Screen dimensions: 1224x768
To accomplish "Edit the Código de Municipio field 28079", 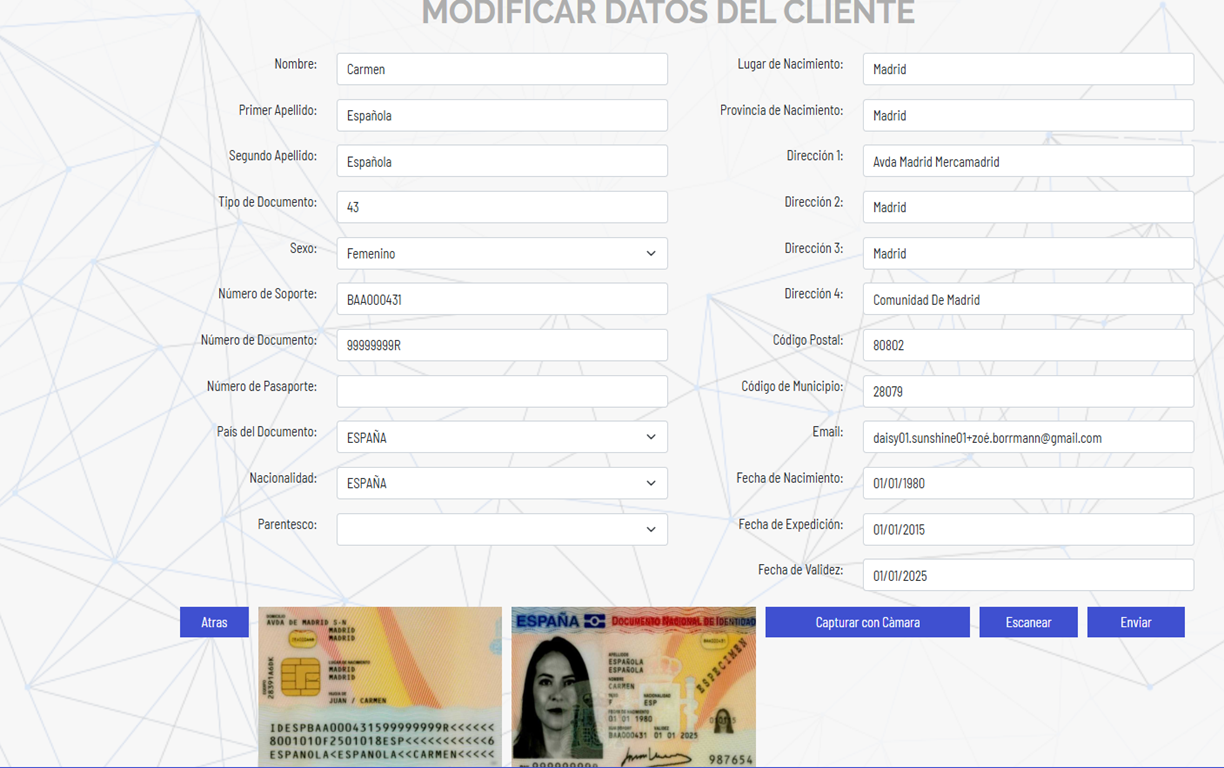I will pos(1028,391).
